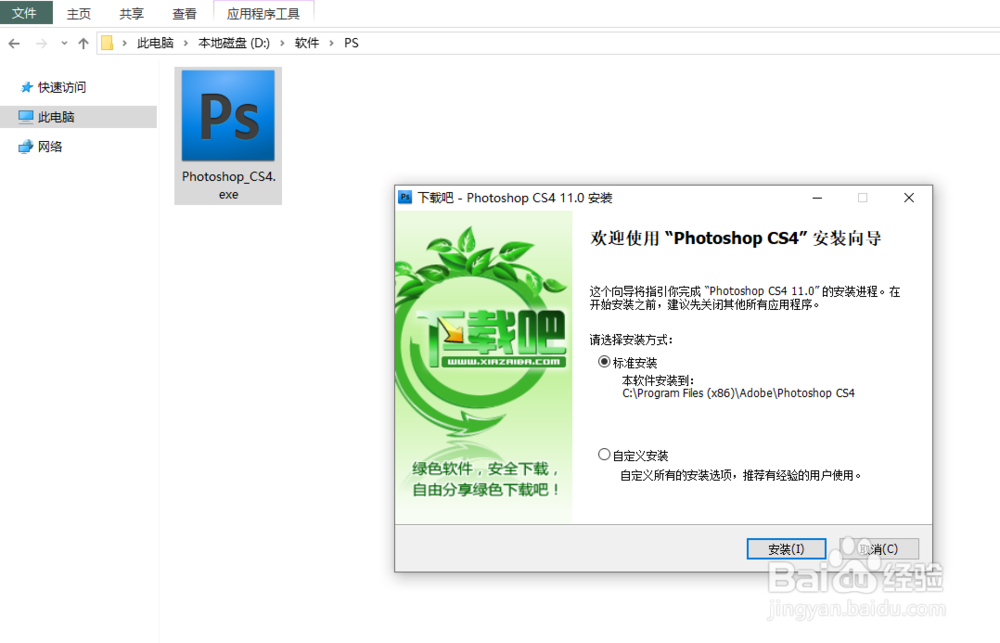This screenshot has width=1000, height=643.
Task: Click the 快速访问 star icon
Action: click(26, 87)
